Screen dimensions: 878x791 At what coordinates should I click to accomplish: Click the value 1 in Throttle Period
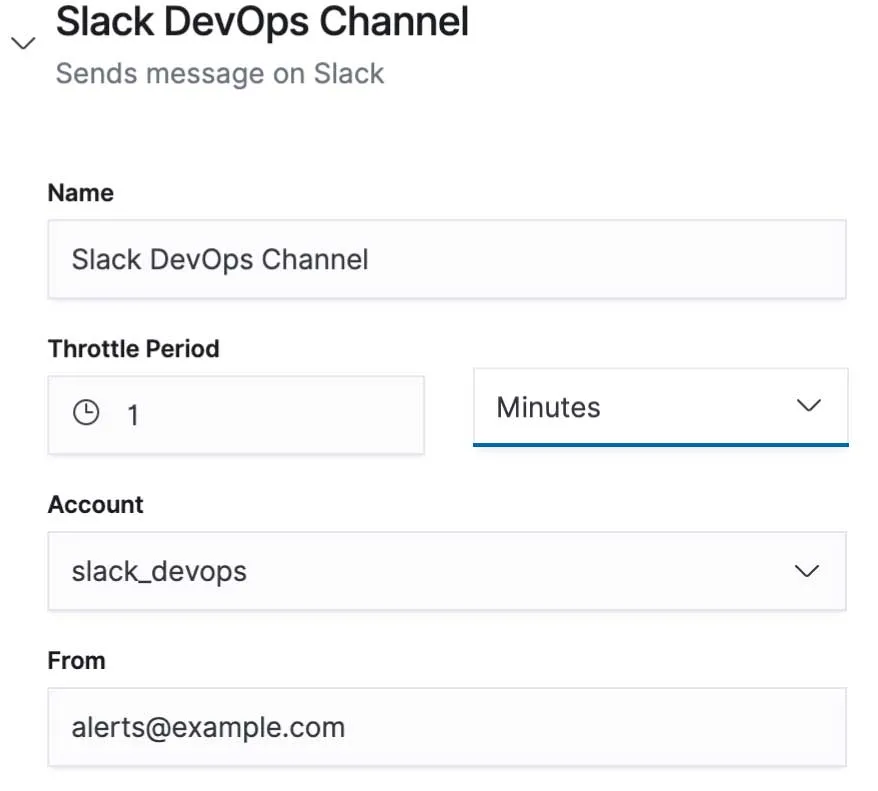133,415
